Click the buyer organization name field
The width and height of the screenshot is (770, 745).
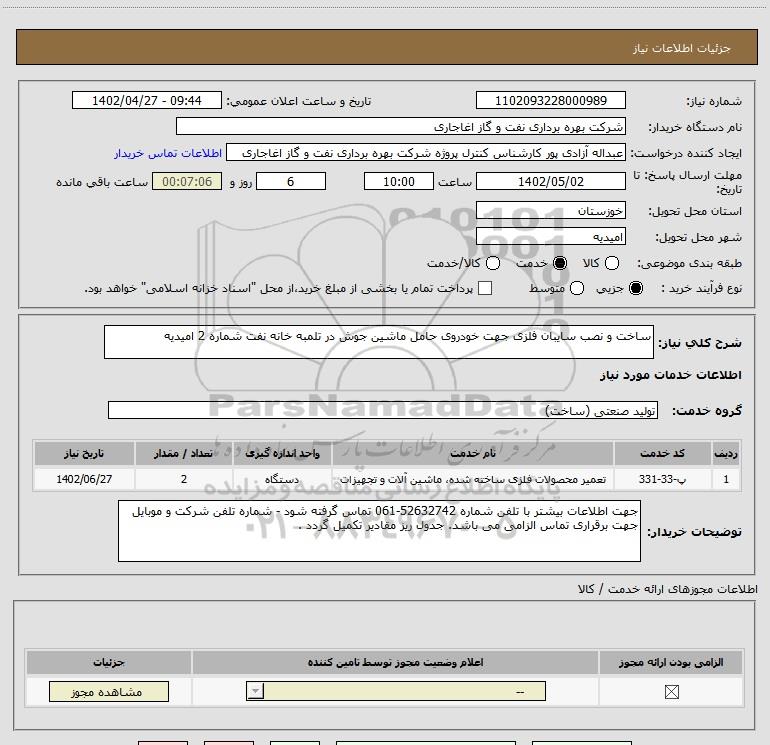coord(401,127)
